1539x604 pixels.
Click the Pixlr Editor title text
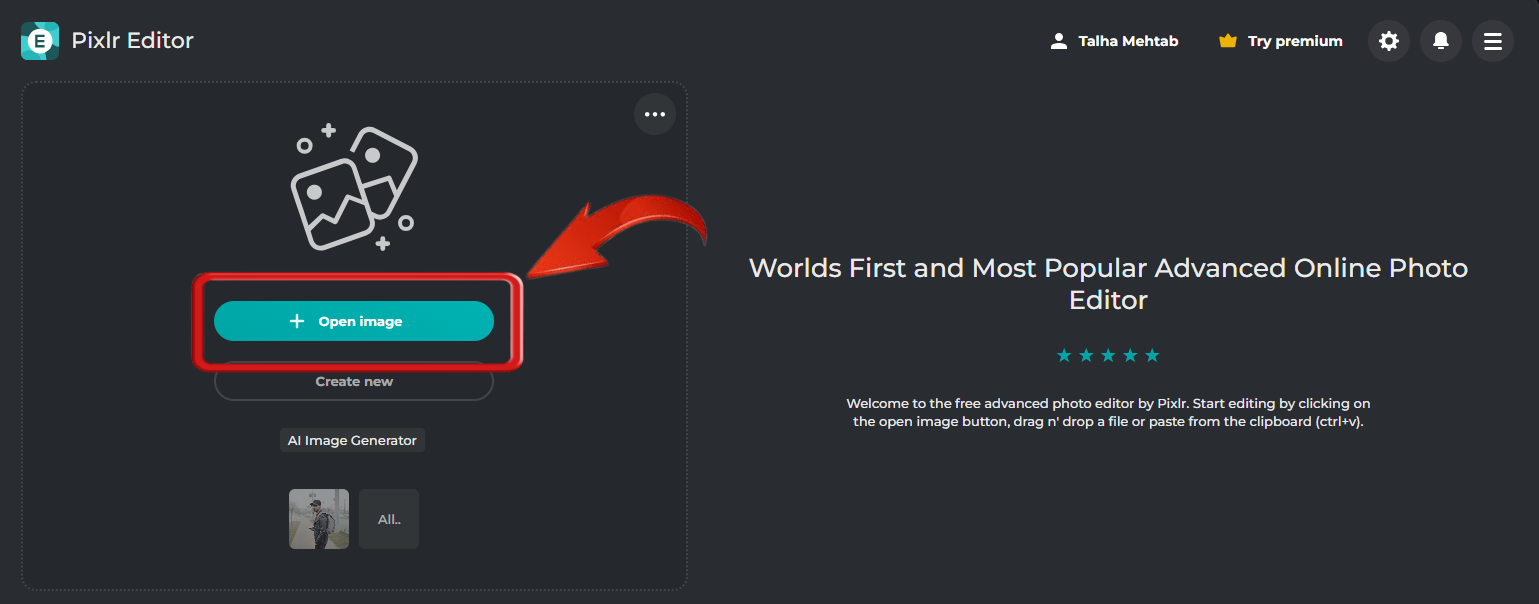point(133,41)
